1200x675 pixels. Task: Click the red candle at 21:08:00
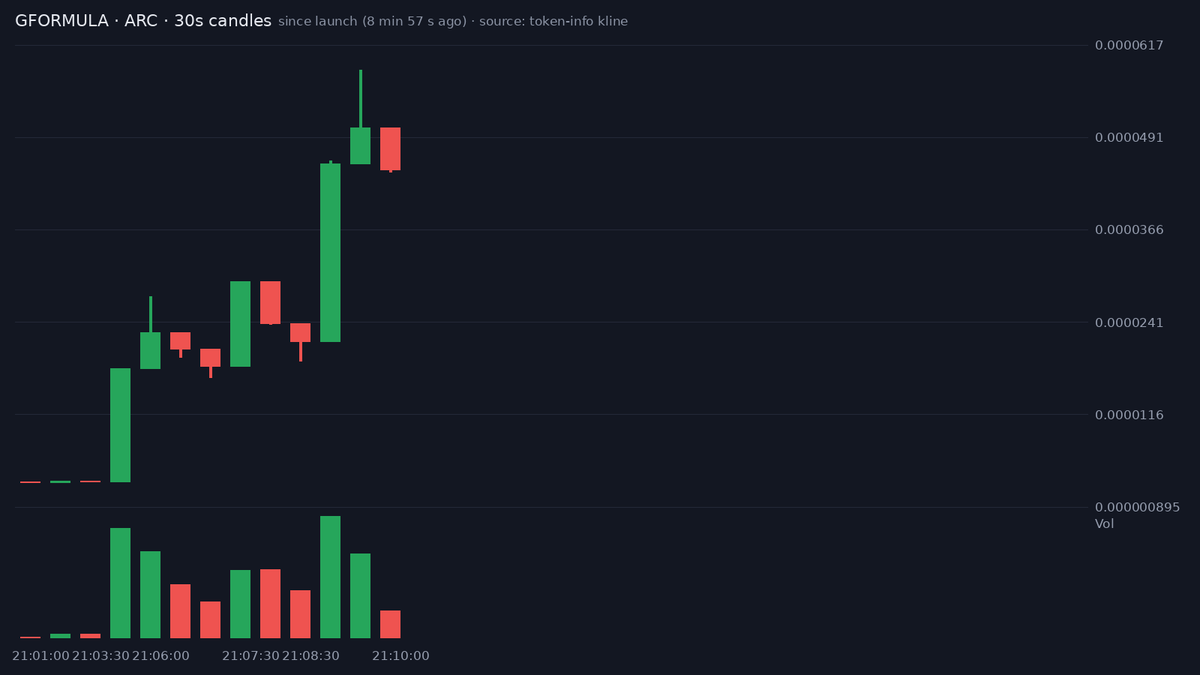coord(270,302)
